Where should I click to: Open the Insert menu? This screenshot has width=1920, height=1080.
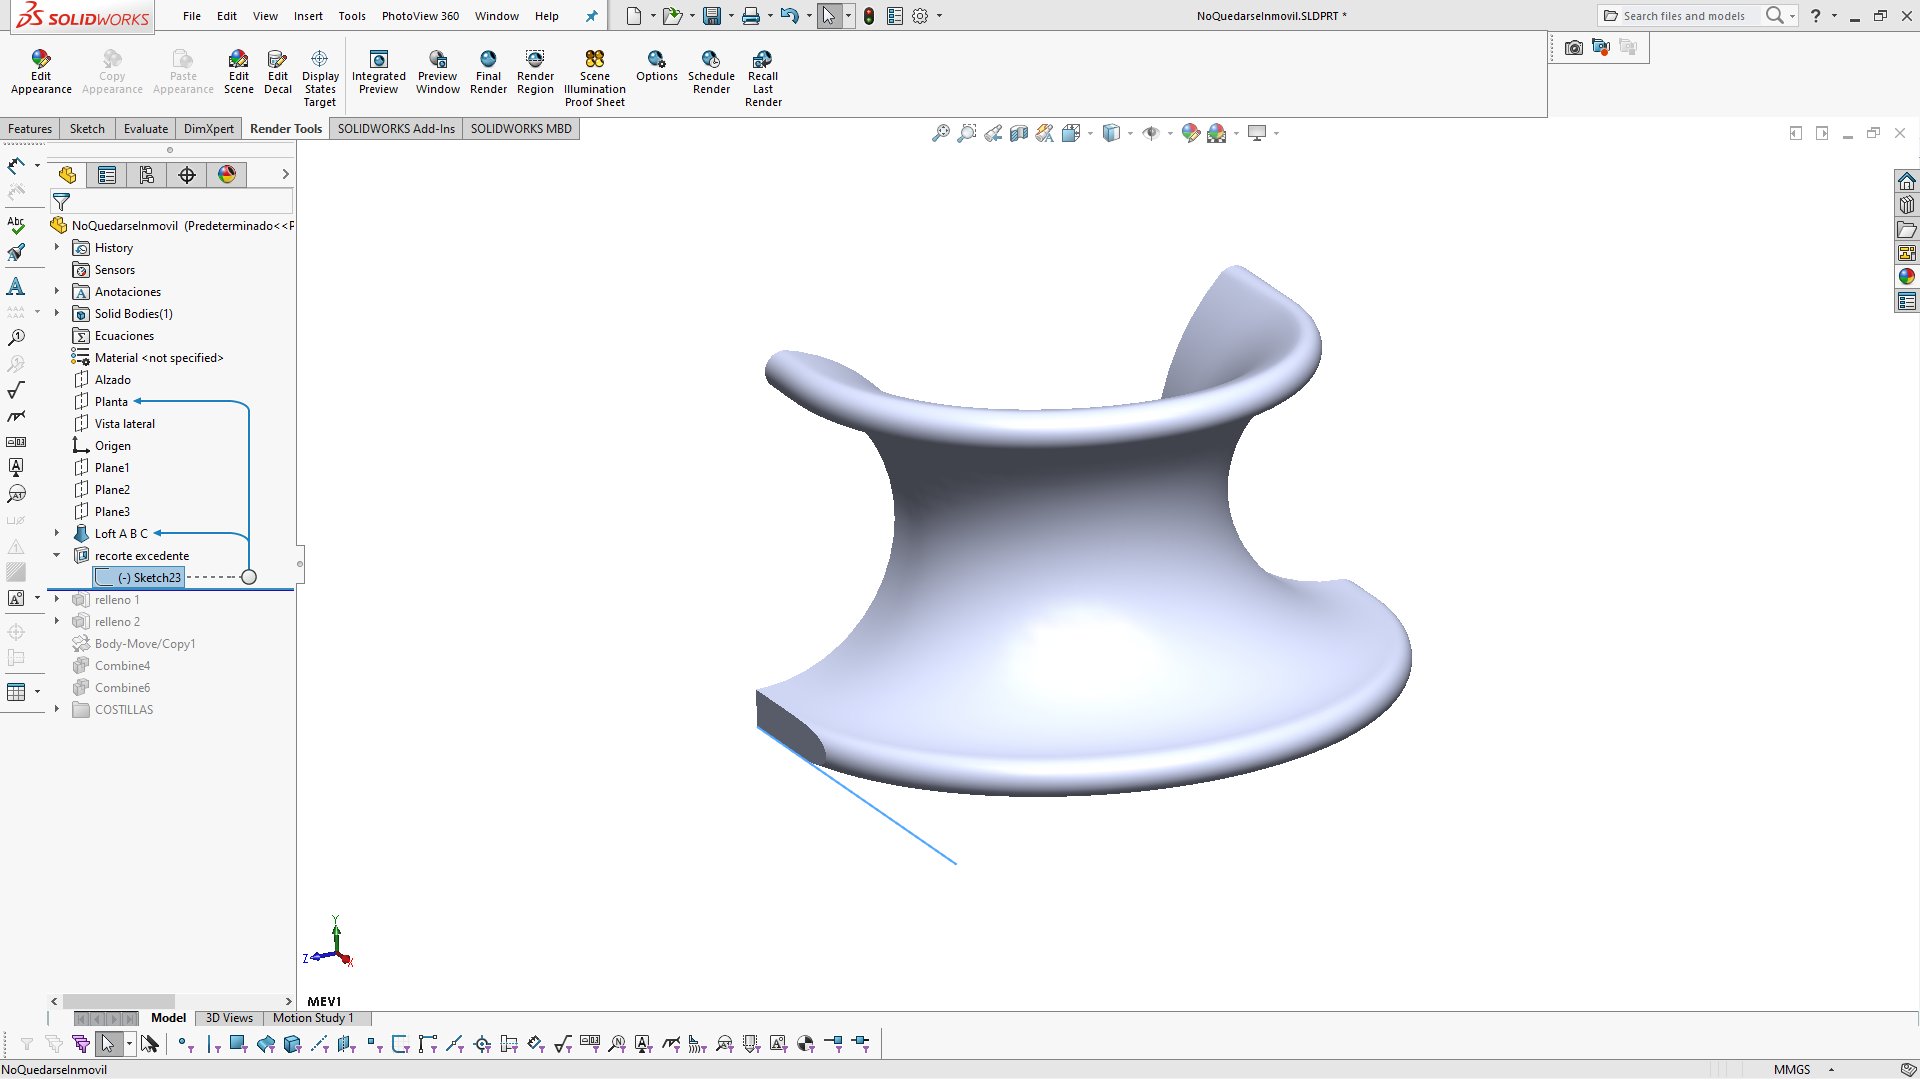coord(308,16)
